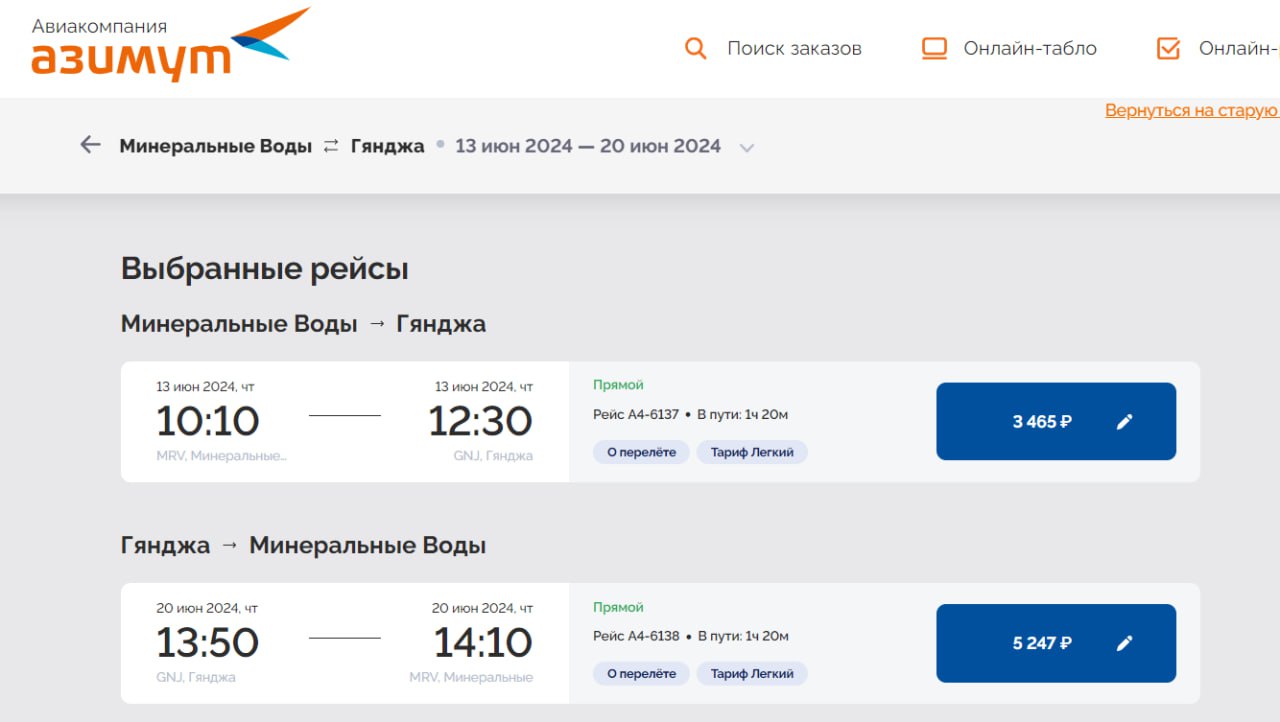
Task: Open the Онлайн-табло menu item
Action: (x=1030, y=48)
